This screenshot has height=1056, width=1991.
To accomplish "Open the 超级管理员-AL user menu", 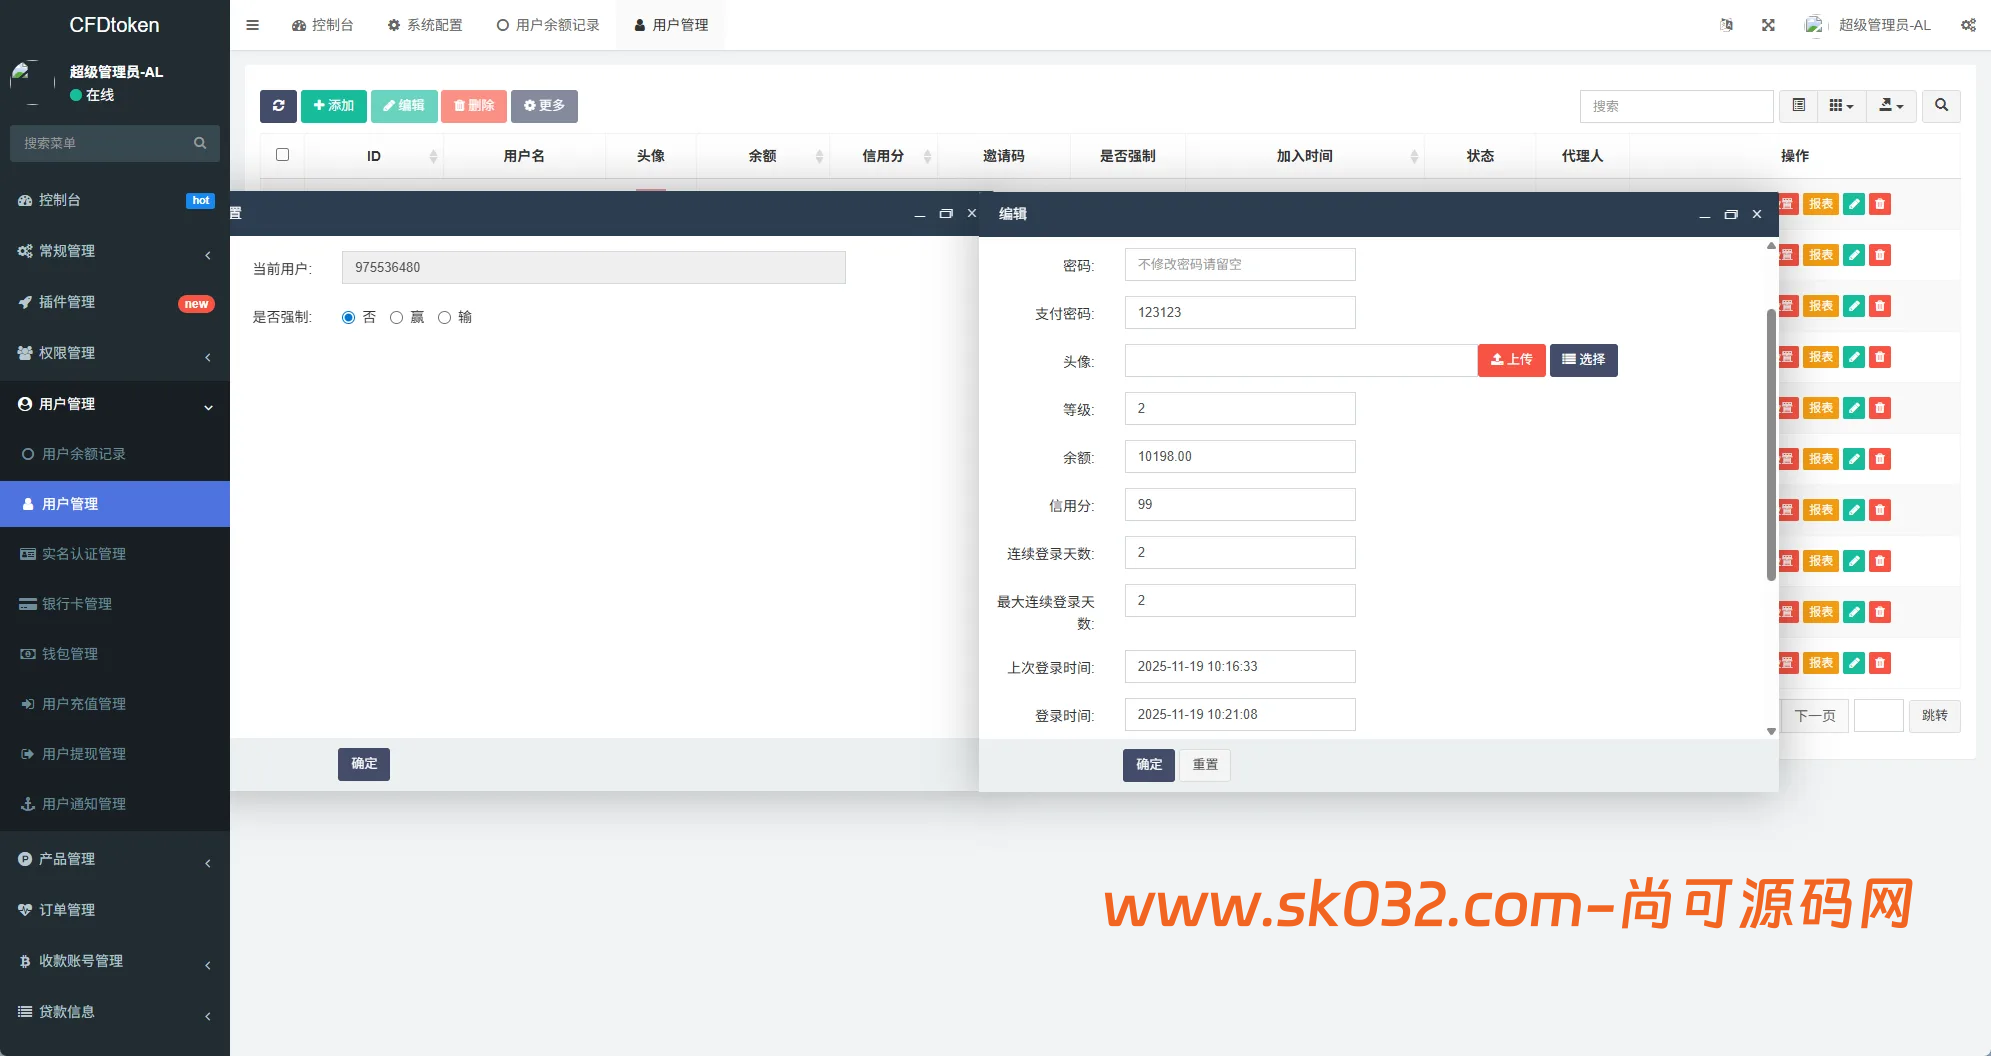I will pos(1867,25).
